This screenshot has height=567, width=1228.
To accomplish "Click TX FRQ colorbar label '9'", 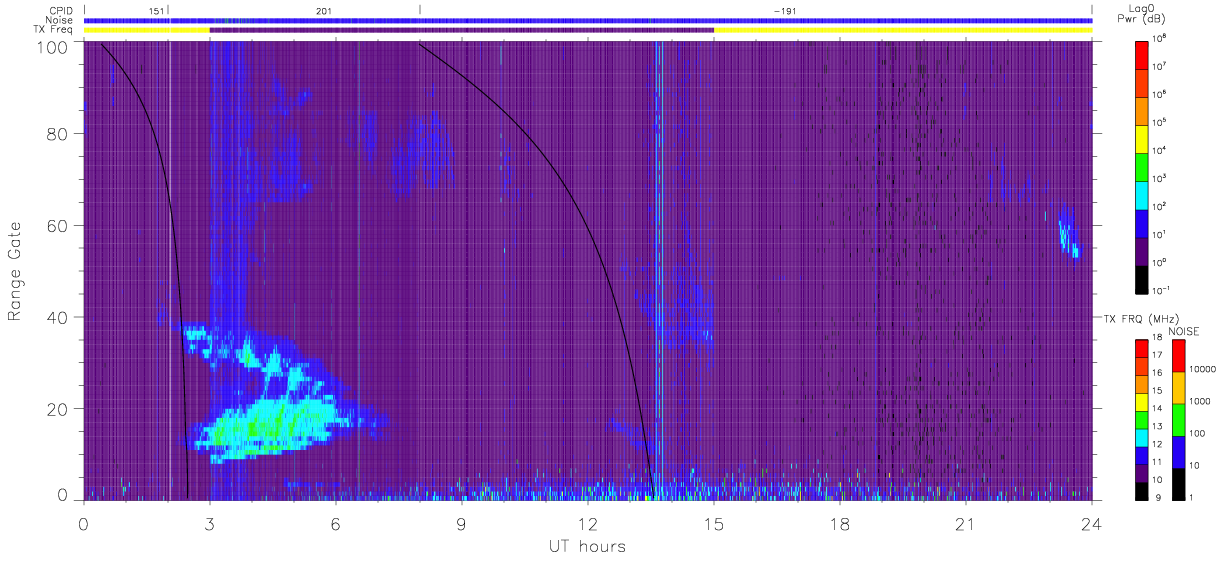I will [x=1157, y=498].
